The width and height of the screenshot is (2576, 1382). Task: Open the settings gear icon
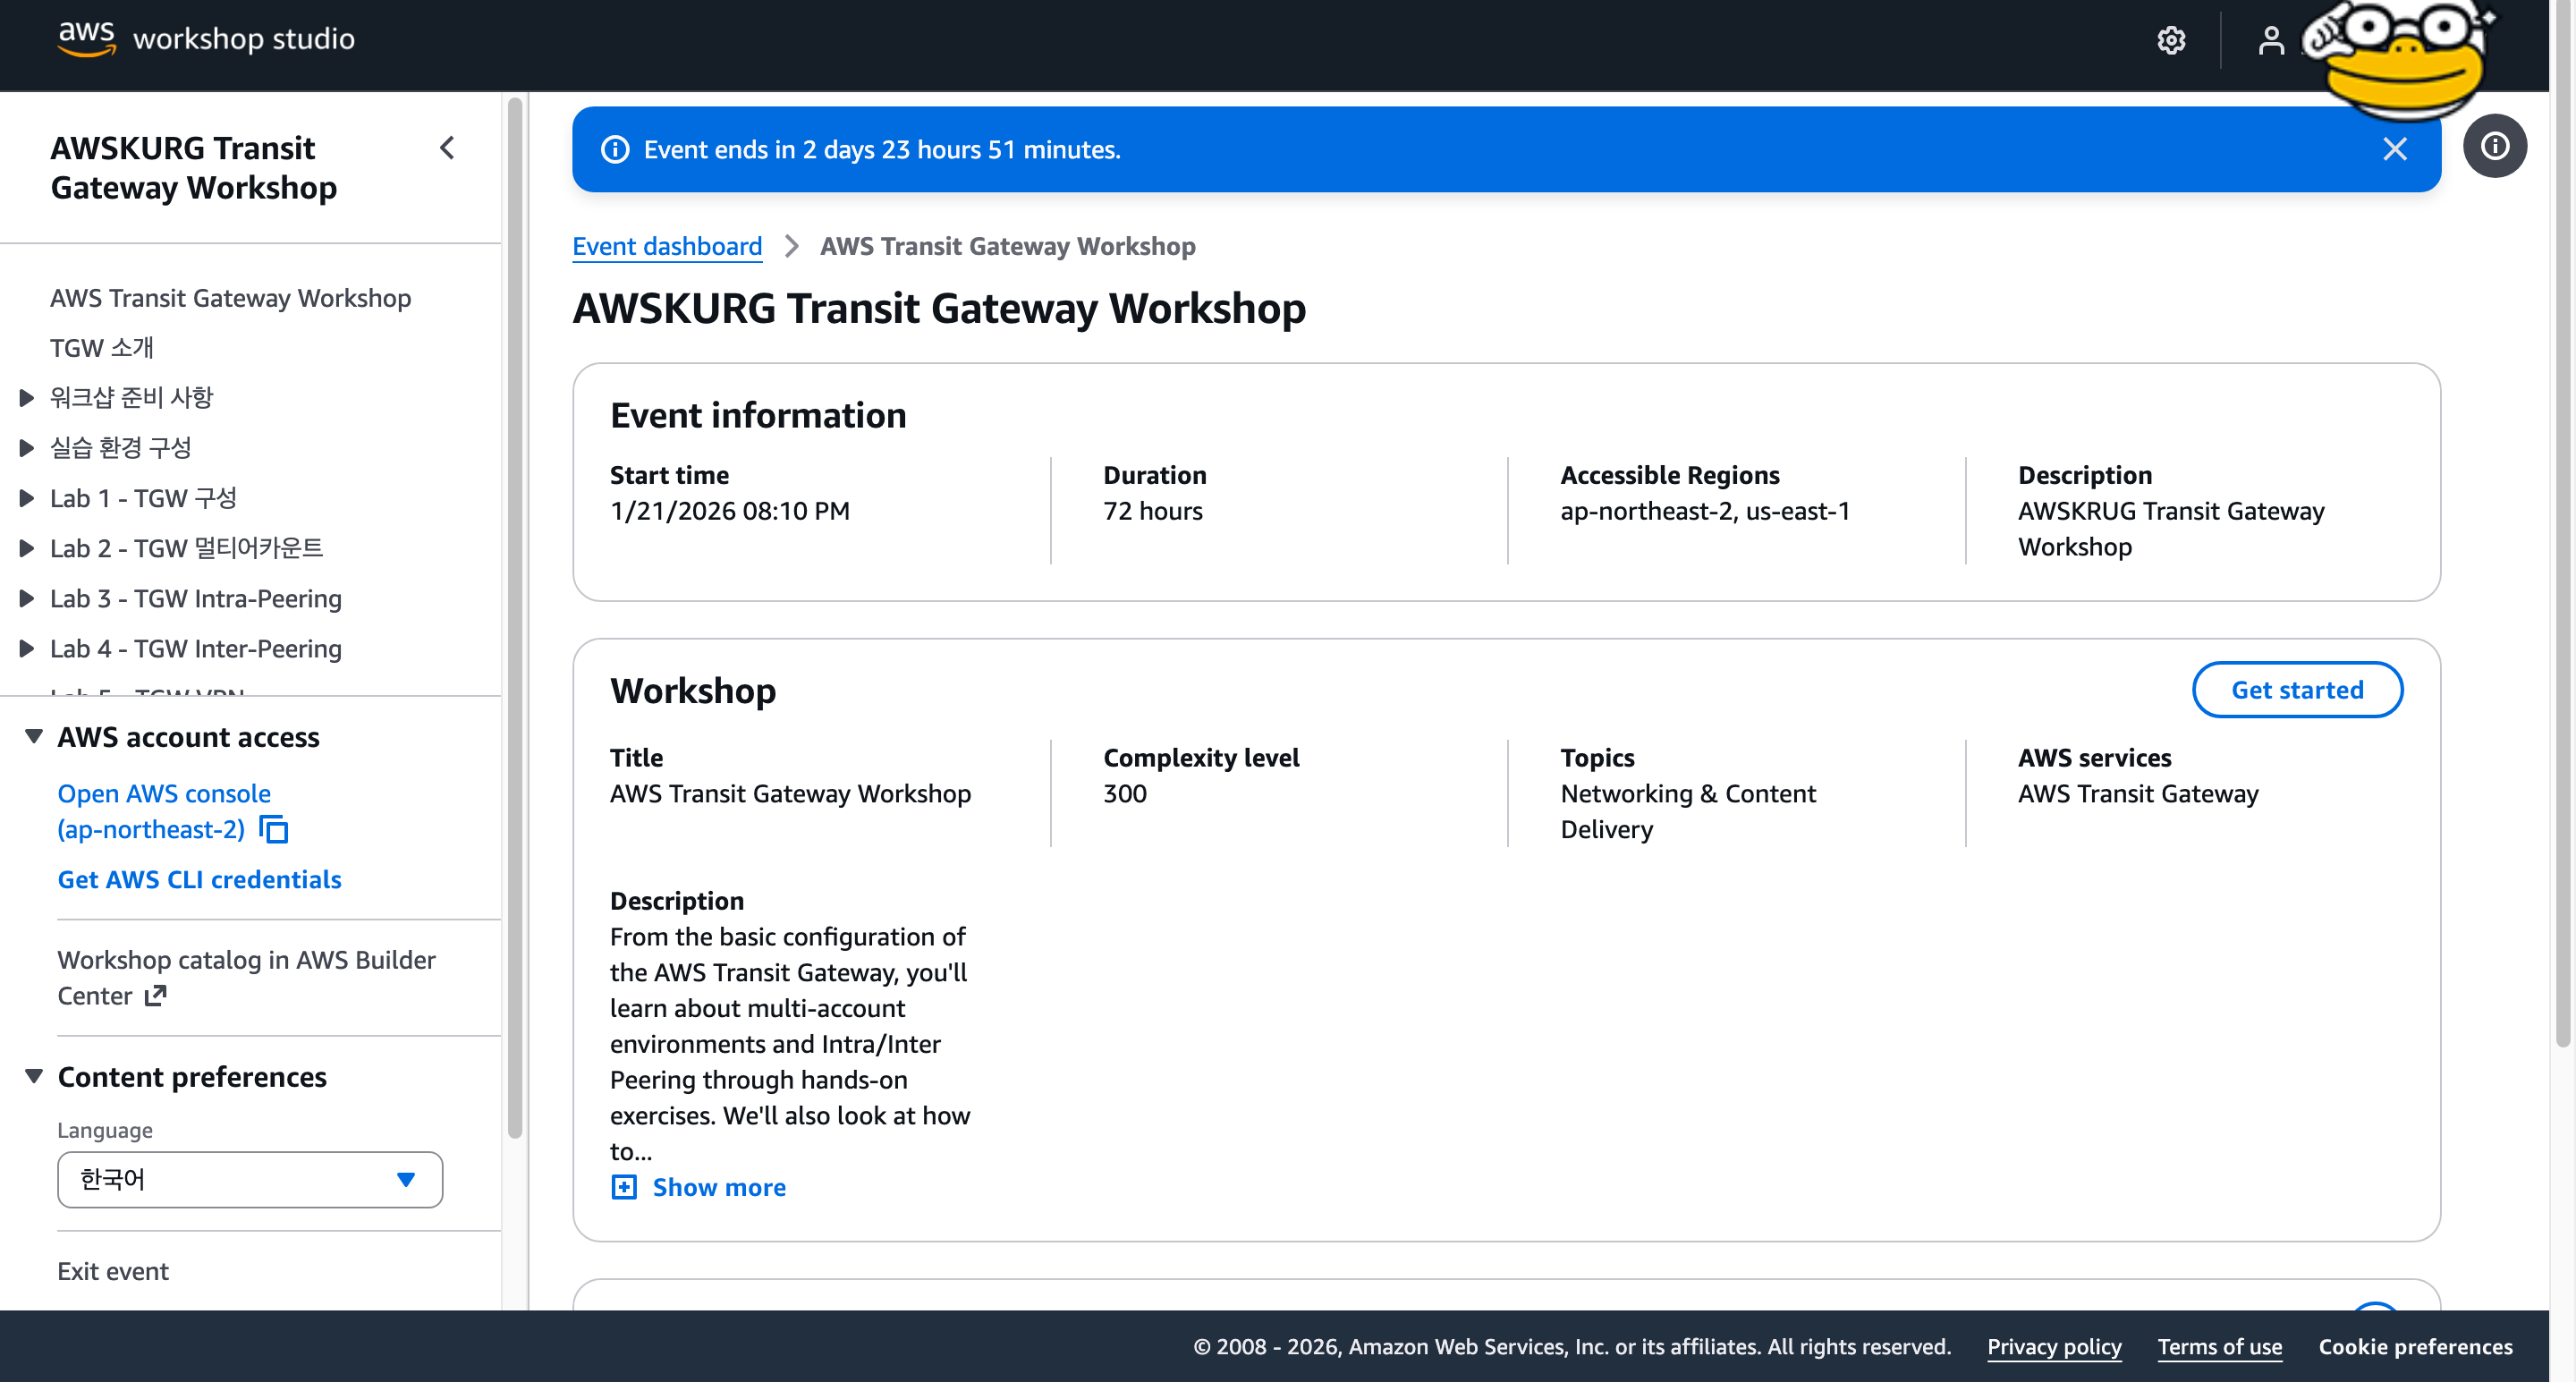(2170, 40)
